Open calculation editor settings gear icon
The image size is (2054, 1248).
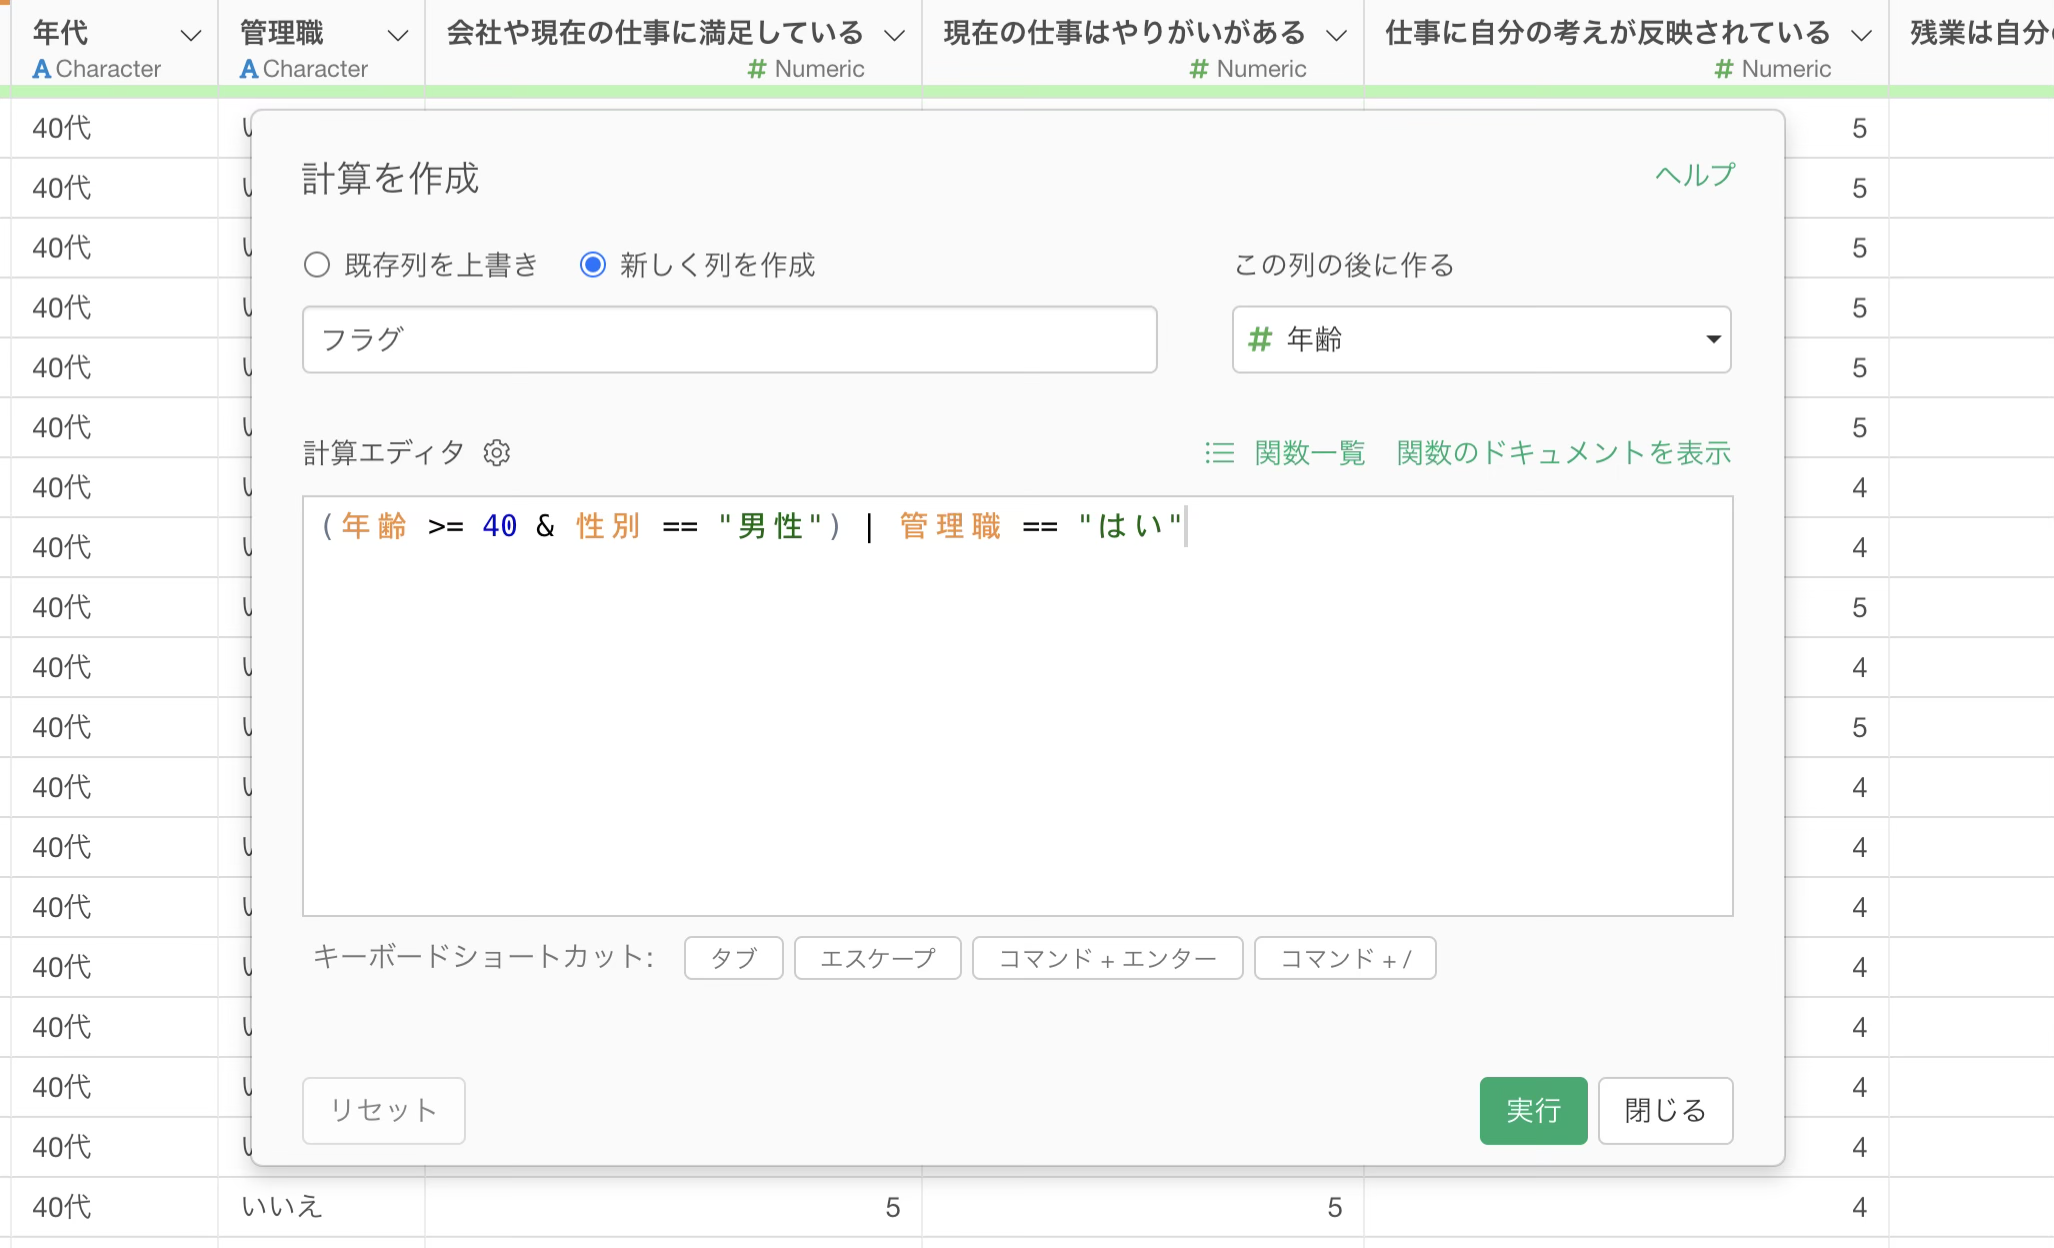click(x=496, y=453)
